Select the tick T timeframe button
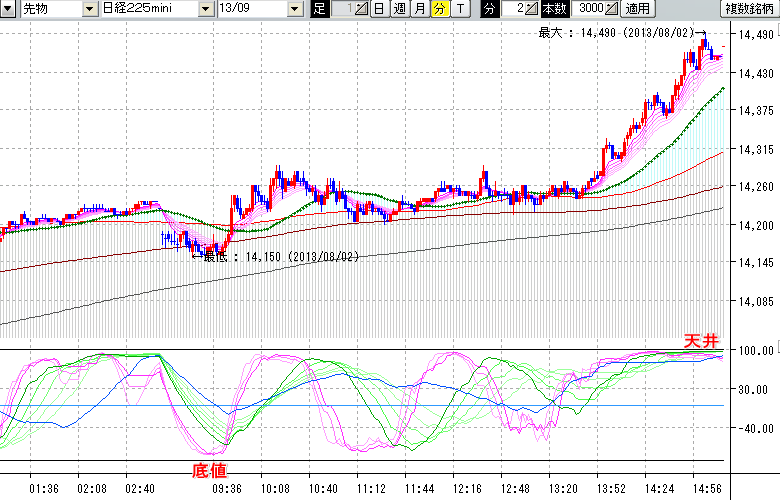The image size is (780, 500). point(459,9)
